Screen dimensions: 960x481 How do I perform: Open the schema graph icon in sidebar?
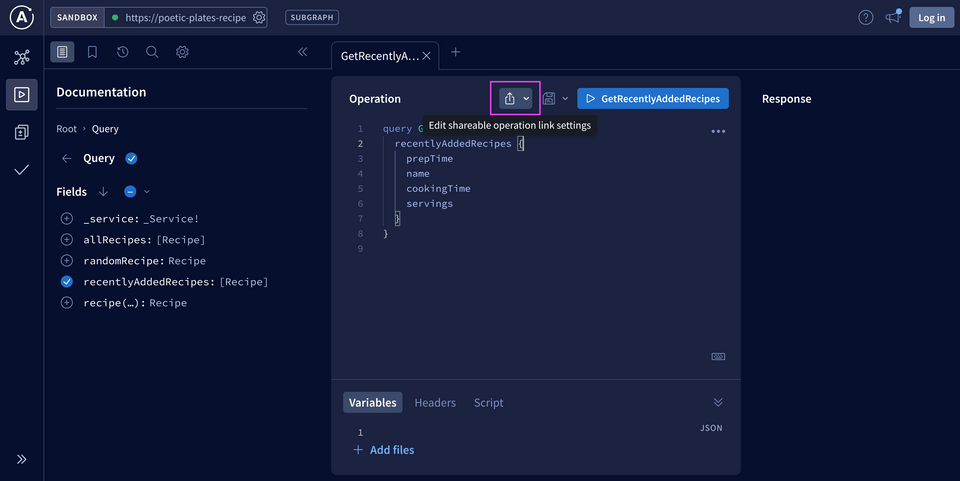click(21, 58)
